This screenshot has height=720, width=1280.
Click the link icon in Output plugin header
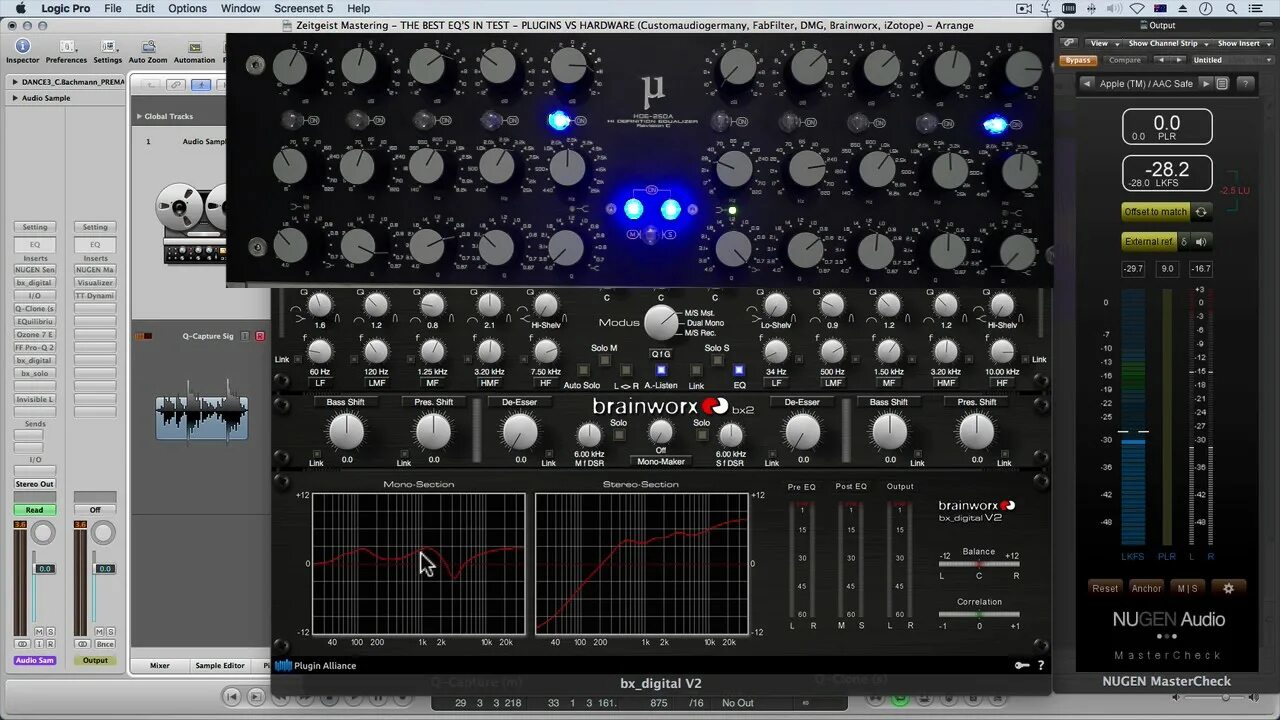pos(1069,43)
